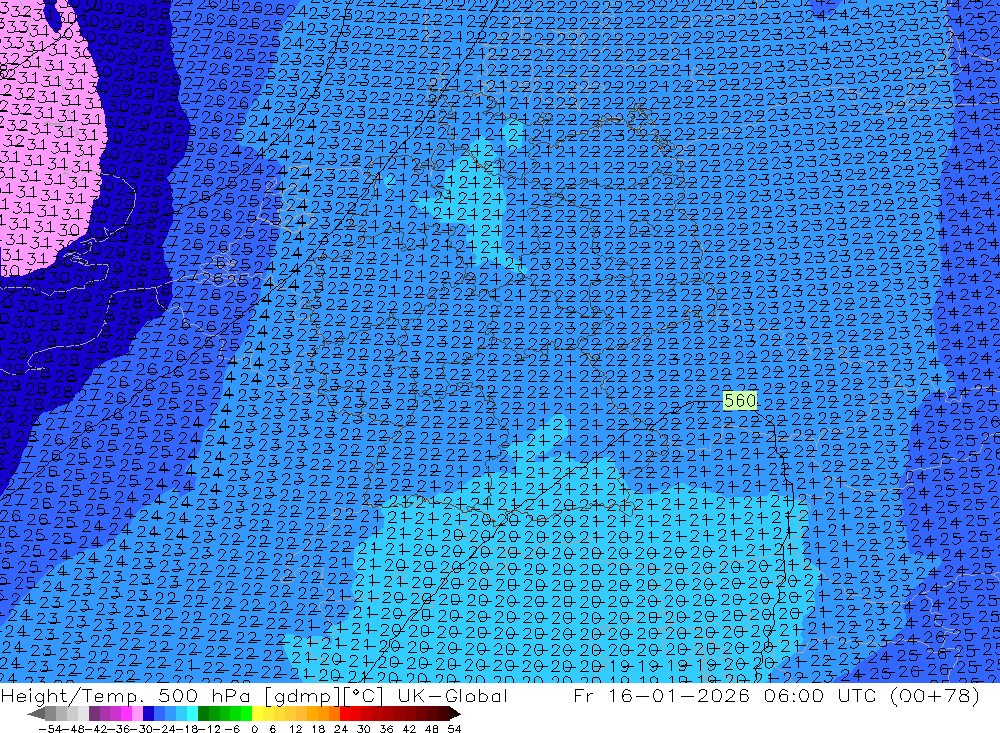The height and width of the screenshot is (733, 1000).
Task: Click the cyan legend swatch
Action: click(192, 713)
